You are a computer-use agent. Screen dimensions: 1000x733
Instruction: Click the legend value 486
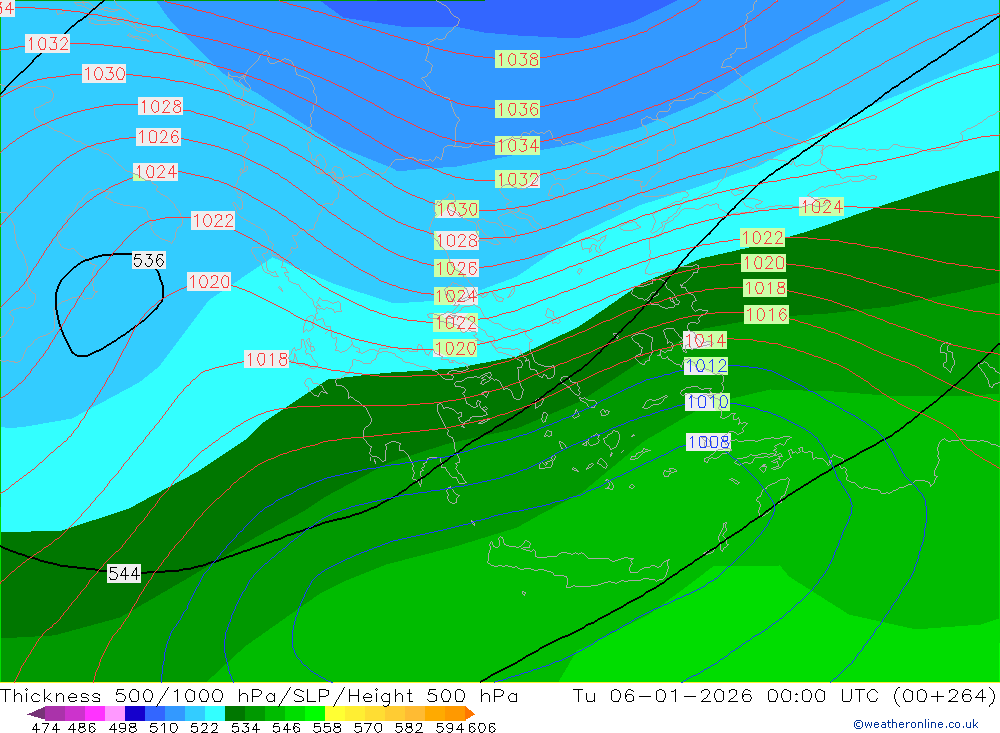(x=82, y=727)
